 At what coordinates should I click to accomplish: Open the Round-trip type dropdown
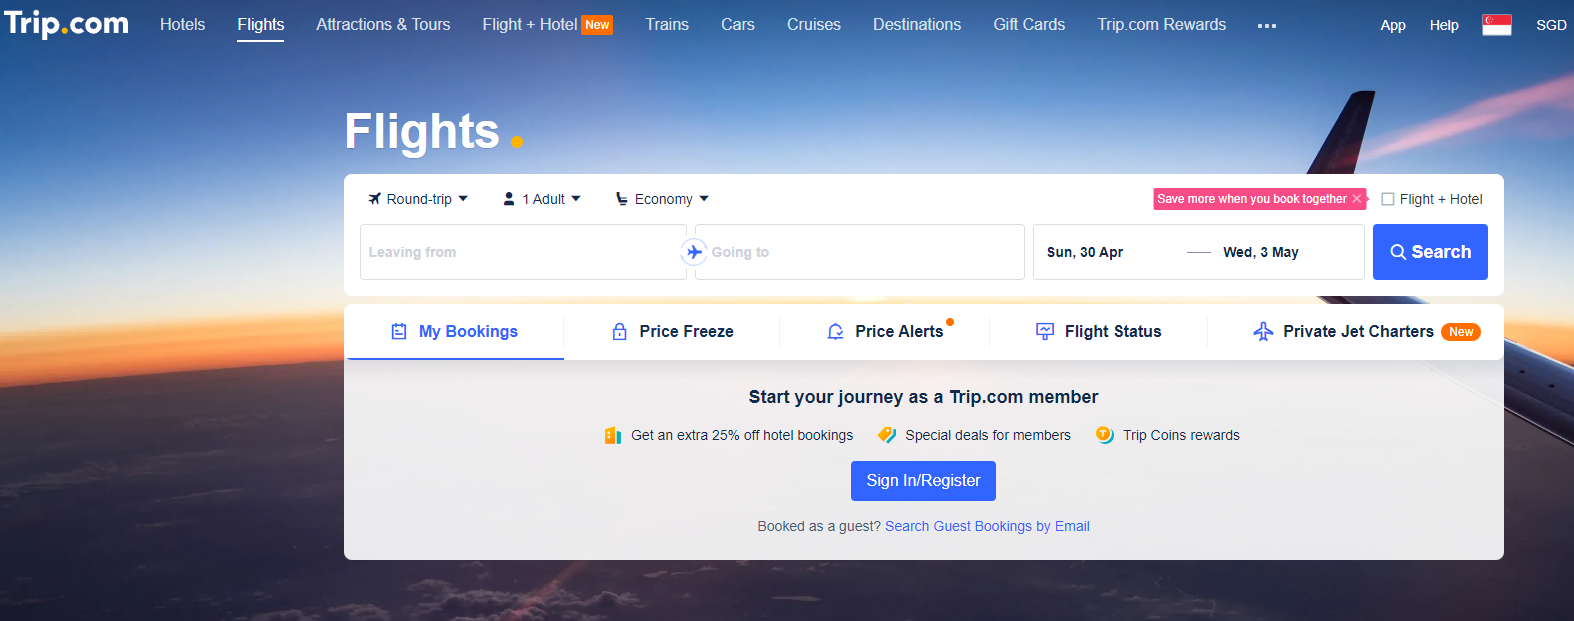coord(418,199)
